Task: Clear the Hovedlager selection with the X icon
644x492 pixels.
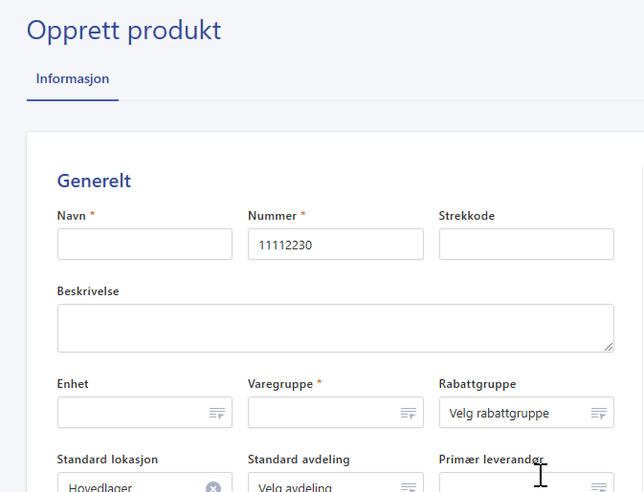Action: point(213,487)
